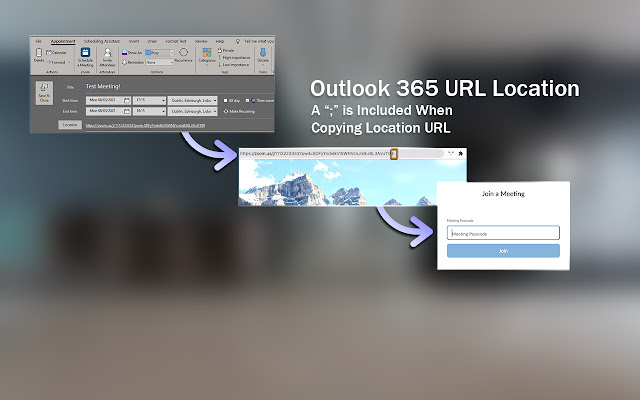Viewport: 640px width, 400px height.
Task: Expand the Forward options arrow
Action: (69, 62)
